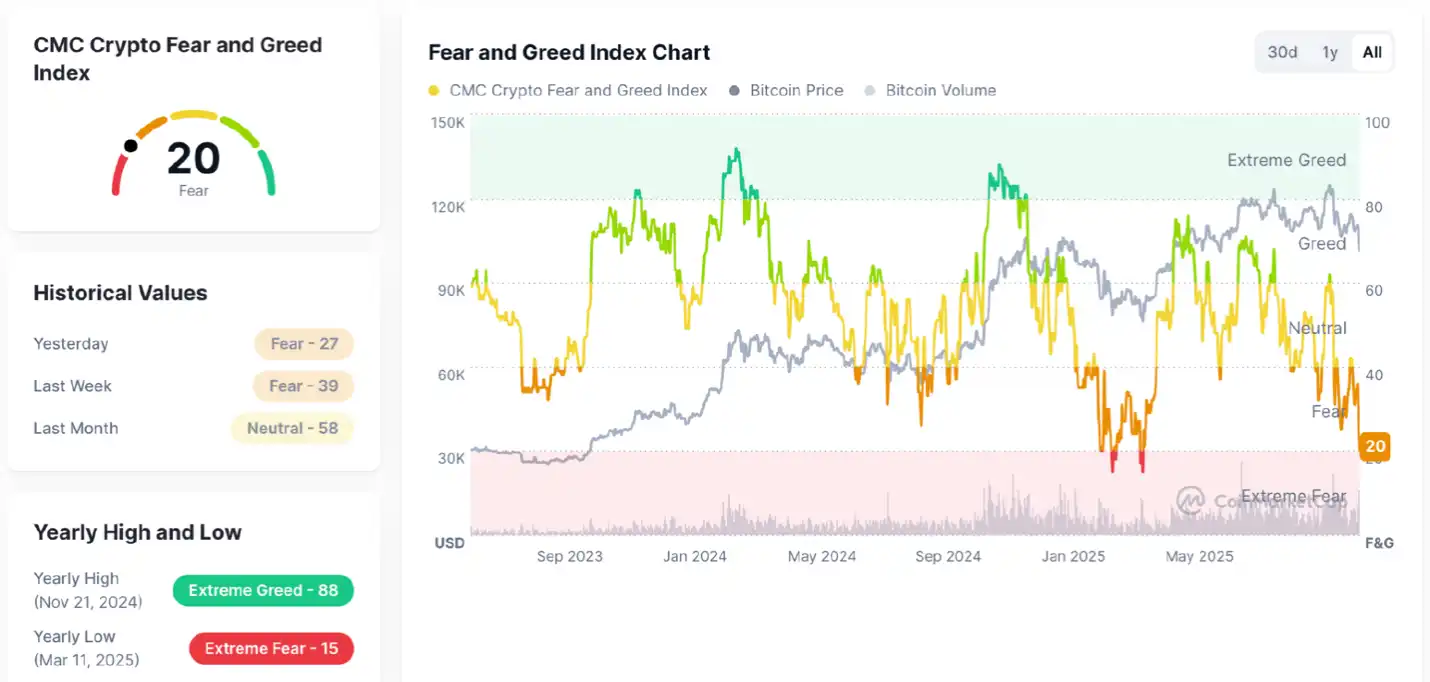The height and width of the screenshot is (682, 1430).
Task: Click the Fear - 27 Yesterday badge
Action: pyautogui.click(x=304, y=343)
